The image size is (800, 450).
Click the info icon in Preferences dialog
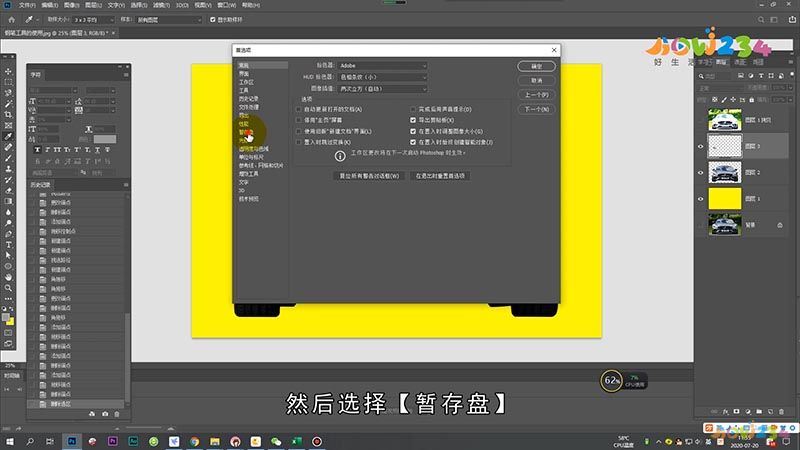pyautogui.click(x=340, y=156)
